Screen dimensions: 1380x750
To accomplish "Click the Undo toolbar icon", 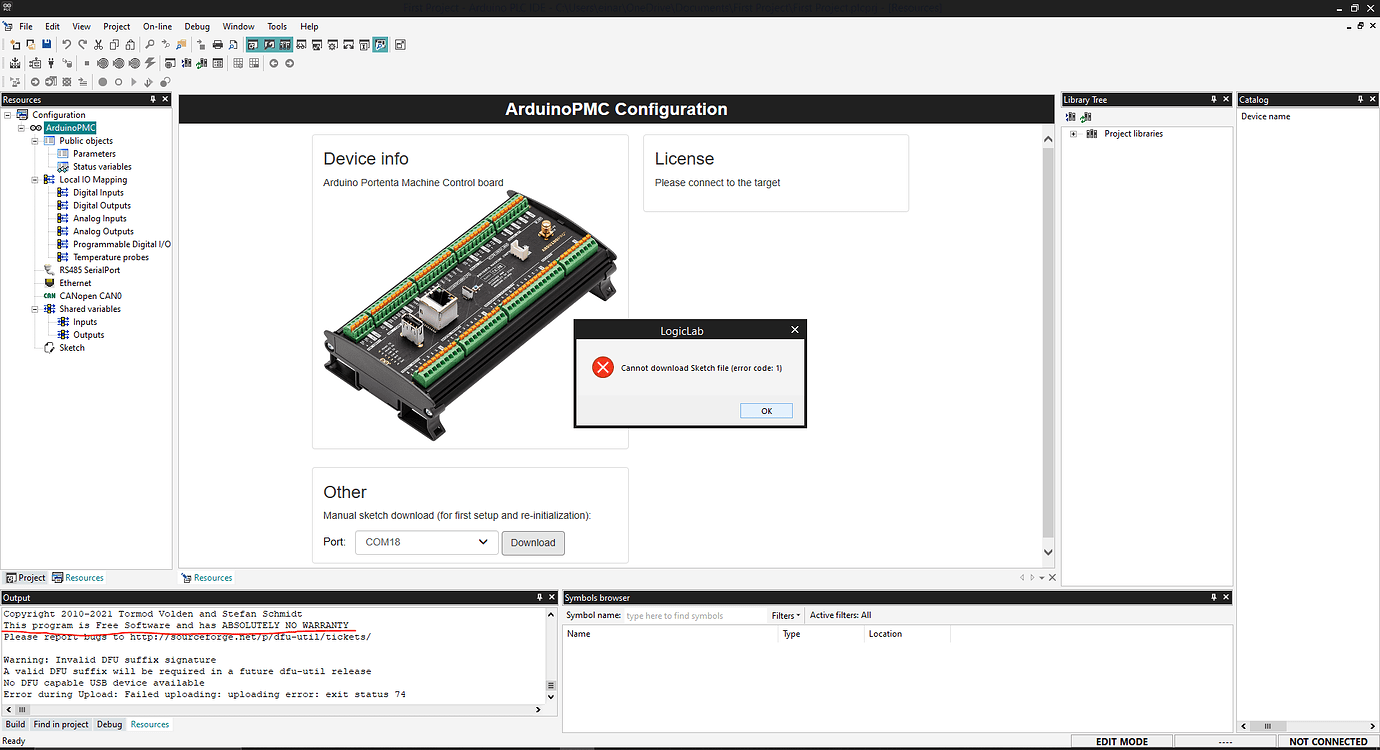I will pyautogui.click(x=66, y=44).
